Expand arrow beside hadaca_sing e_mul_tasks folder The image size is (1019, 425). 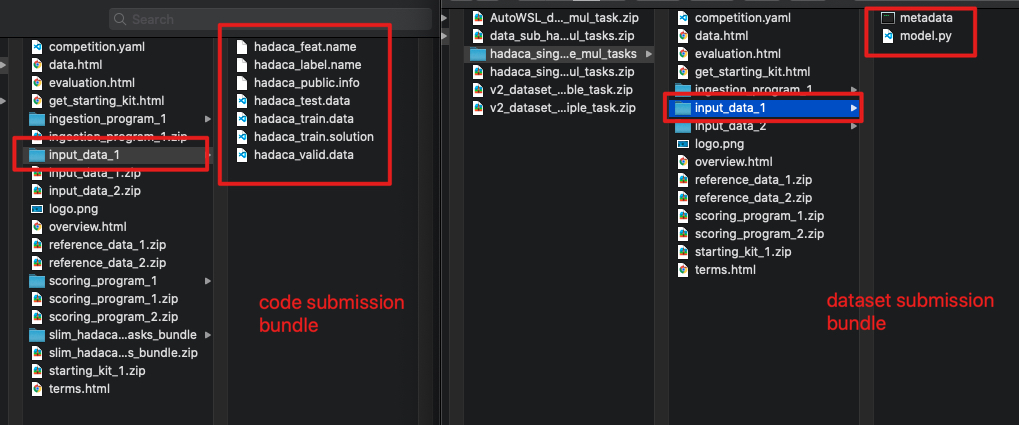[651, 54]
